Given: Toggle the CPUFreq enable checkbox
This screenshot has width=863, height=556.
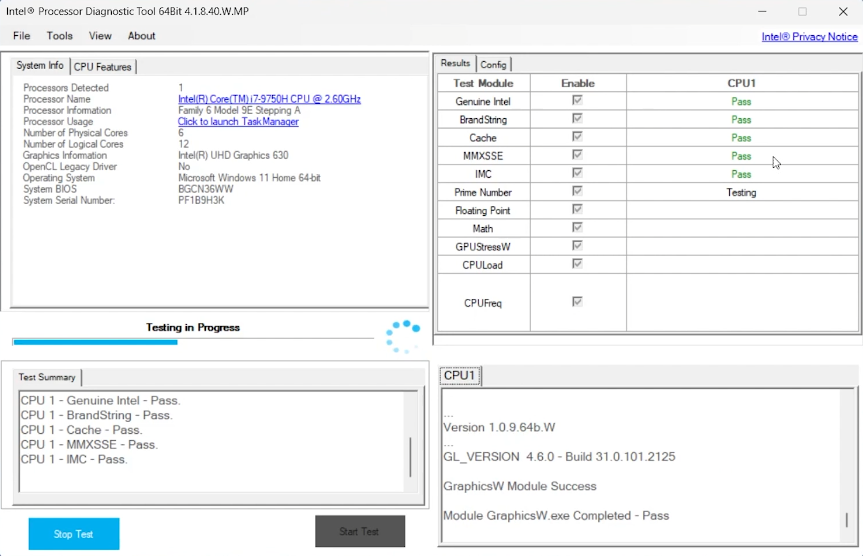Looking at the screenshot, I should tap(578, 302).
